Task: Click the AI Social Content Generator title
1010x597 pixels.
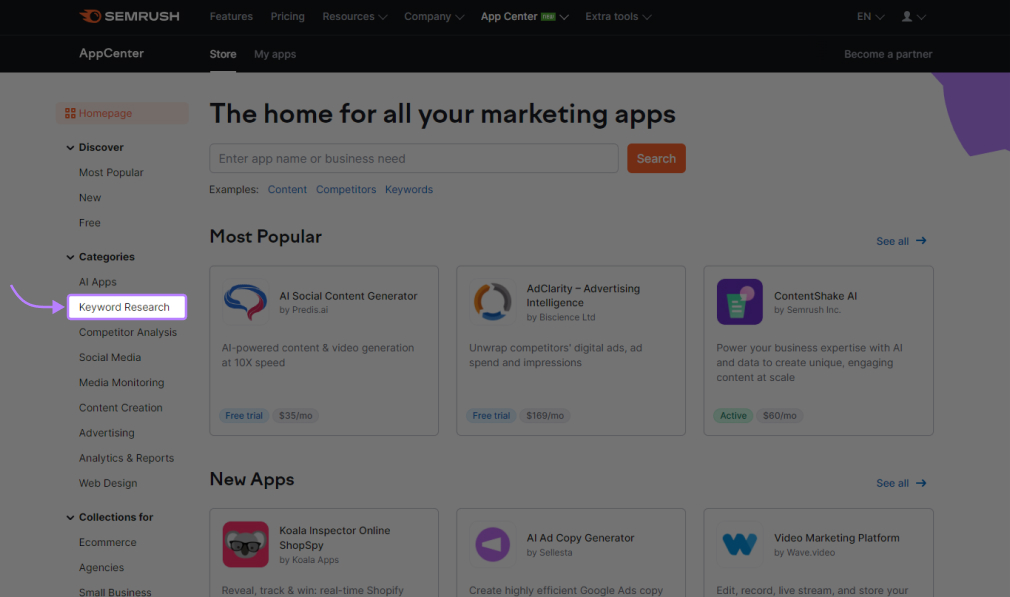Action: [348, 296]
